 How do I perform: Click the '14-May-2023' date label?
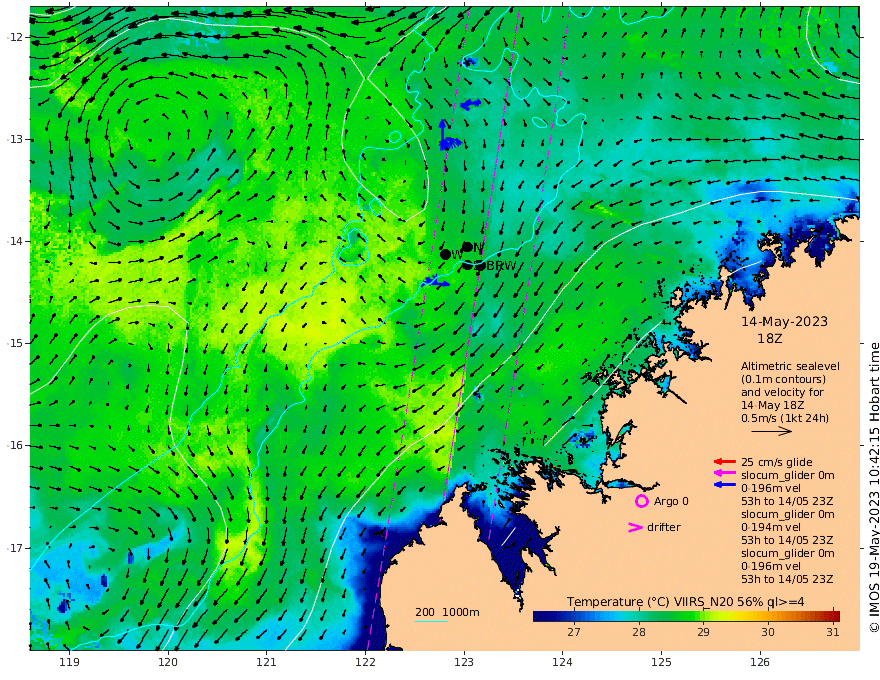pos(785,321)
